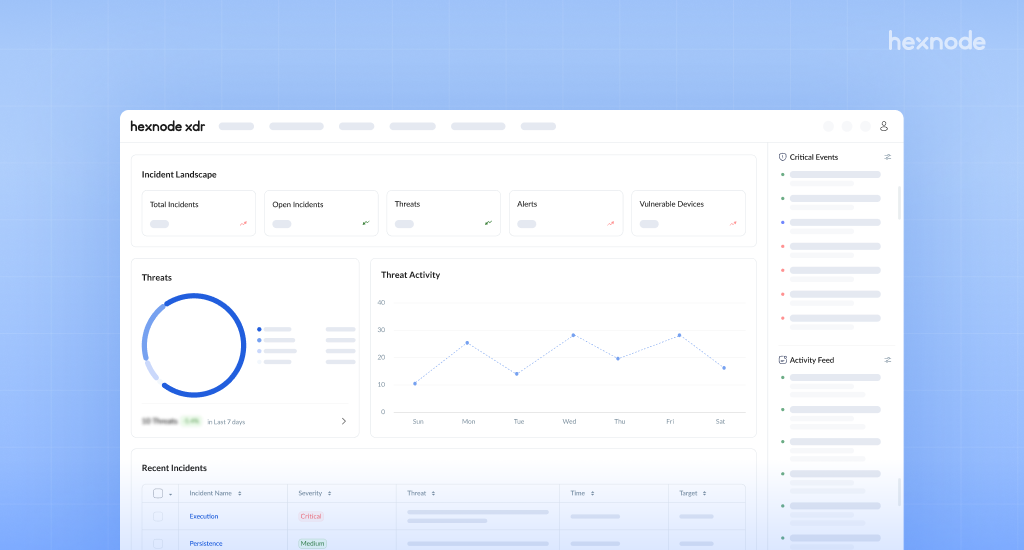
Task: Click the Activity Feed panel scrollbar
Action: [x=899, y=493]
